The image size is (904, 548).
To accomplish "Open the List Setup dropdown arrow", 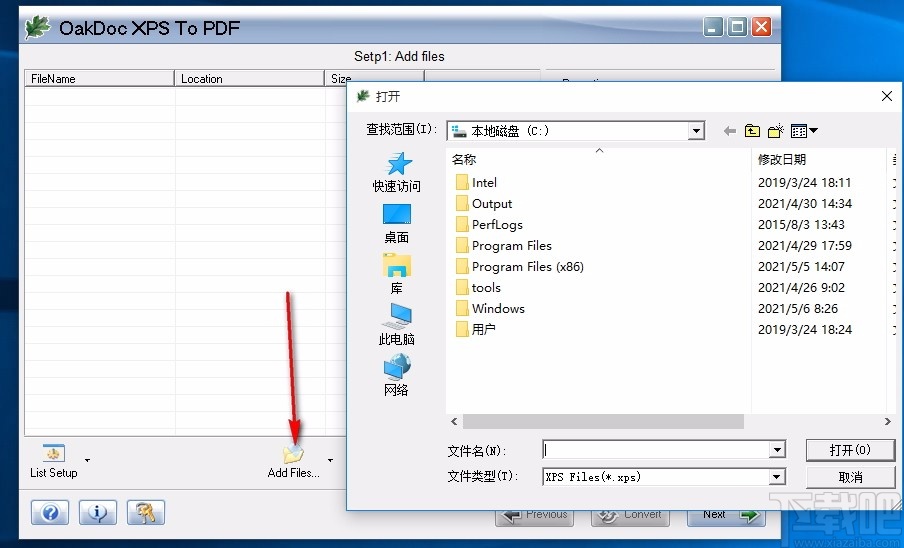I will point(87,460).
